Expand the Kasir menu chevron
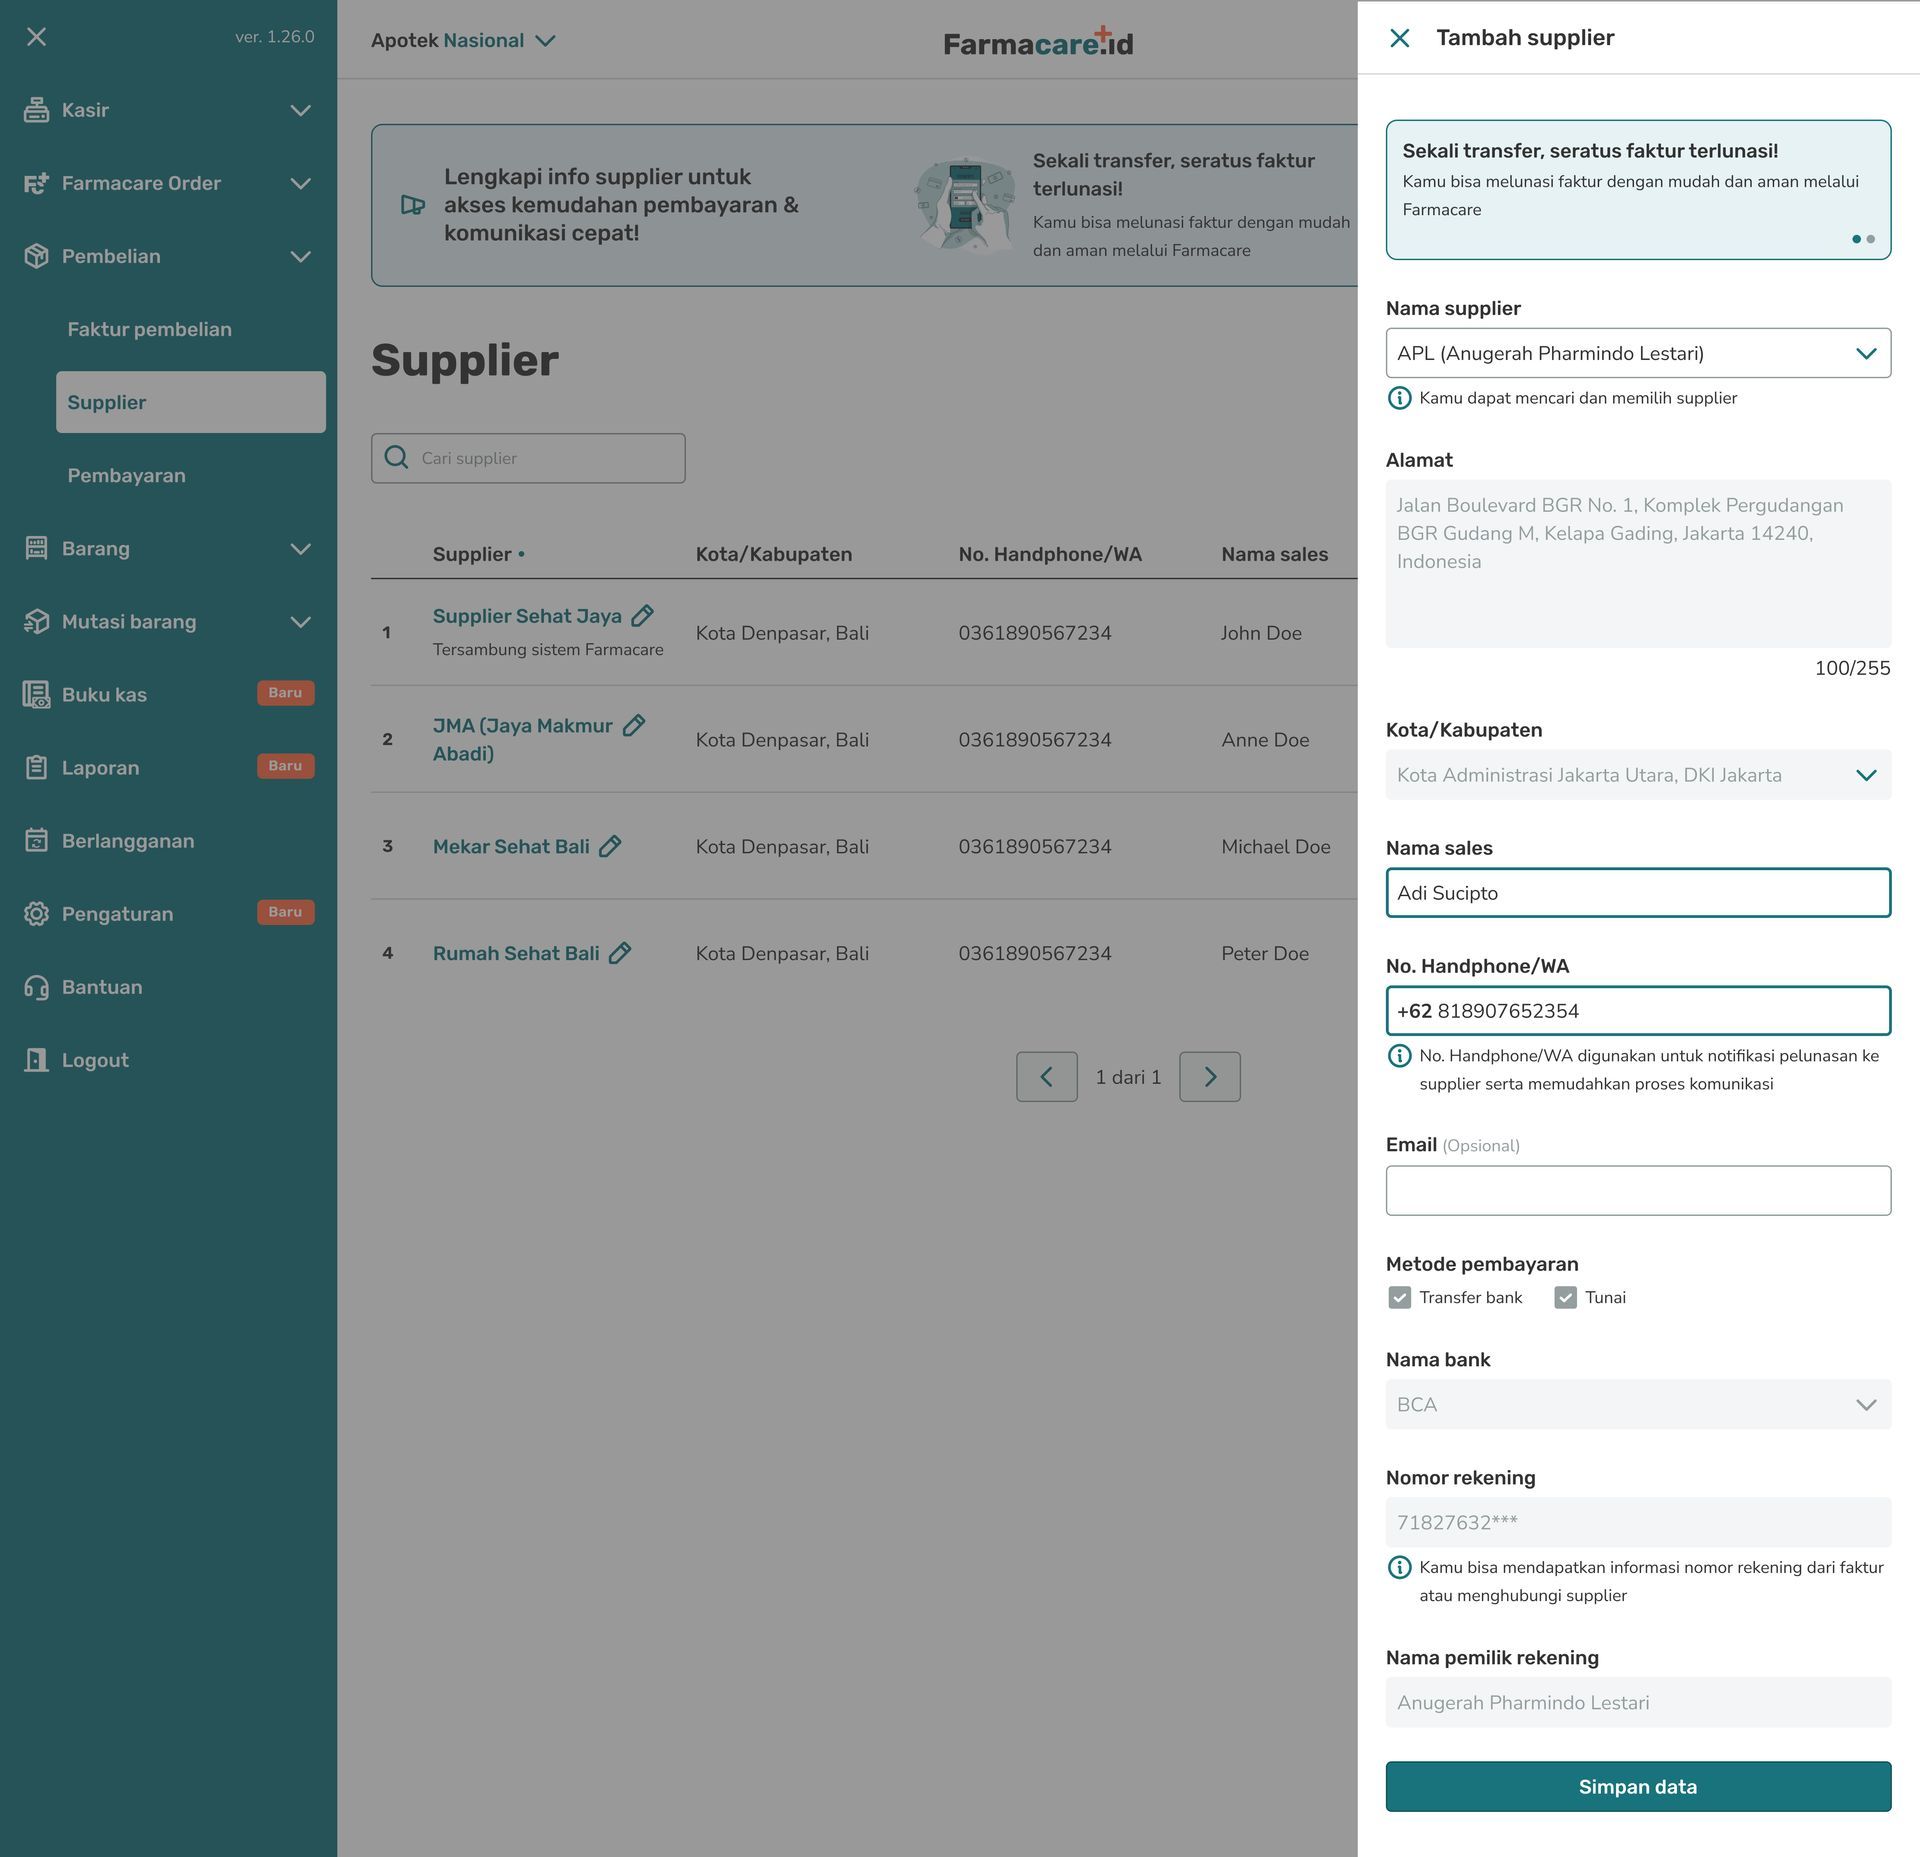 [x=300, y=110]
